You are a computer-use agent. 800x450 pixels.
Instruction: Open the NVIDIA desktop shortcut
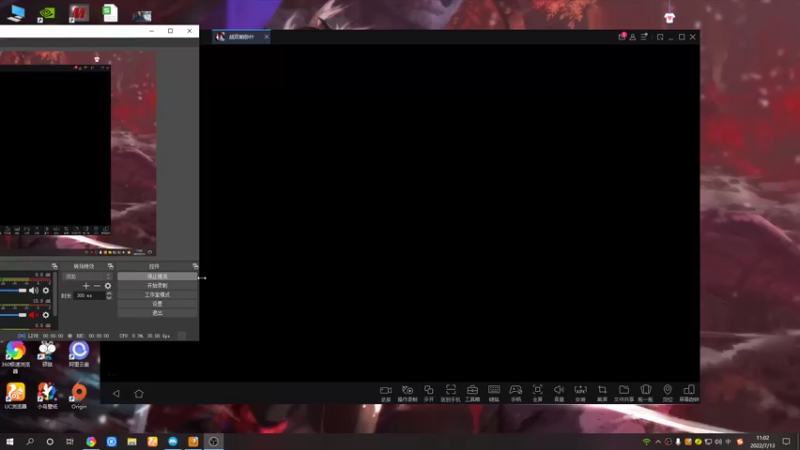[x=47, y=13]
